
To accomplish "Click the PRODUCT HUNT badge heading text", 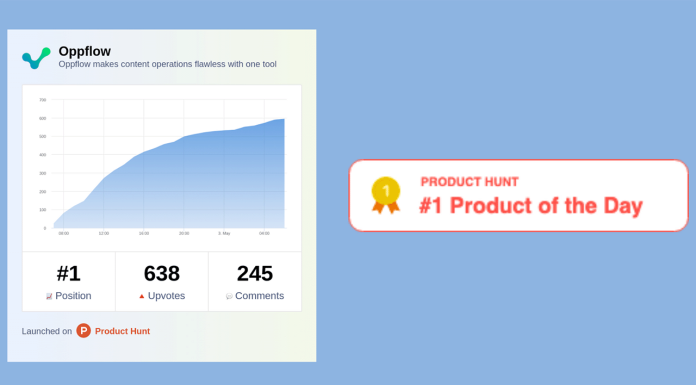I will (x=470, y=182).
